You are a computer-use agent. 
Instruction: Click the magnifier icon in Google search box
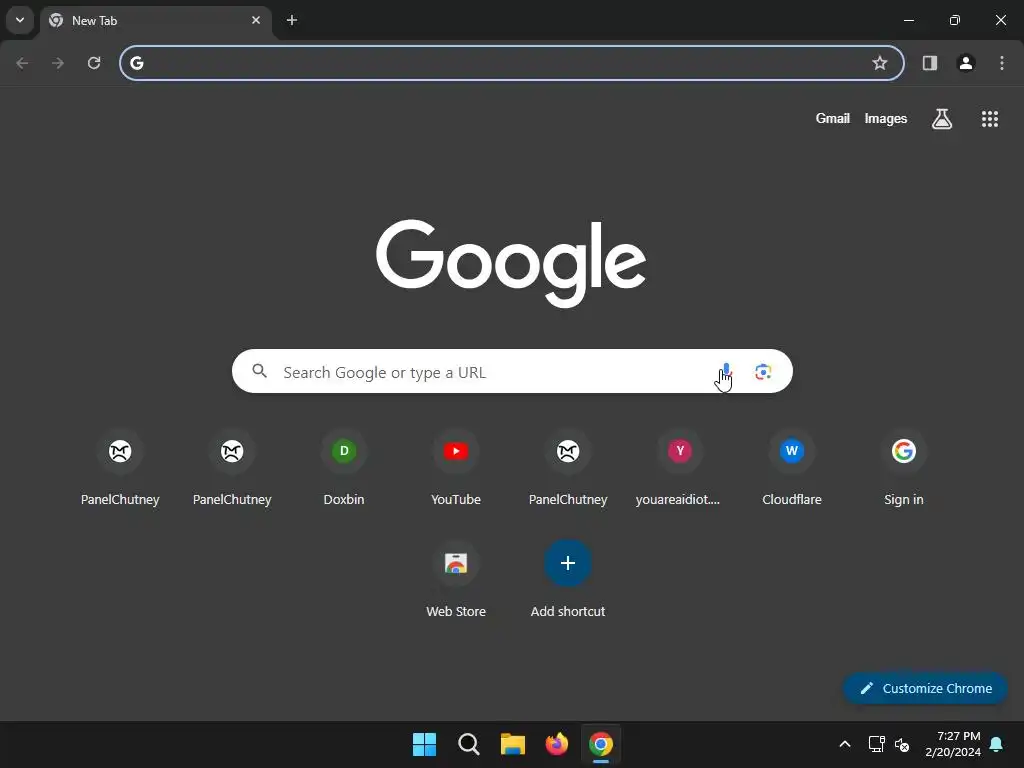(260, 371)
